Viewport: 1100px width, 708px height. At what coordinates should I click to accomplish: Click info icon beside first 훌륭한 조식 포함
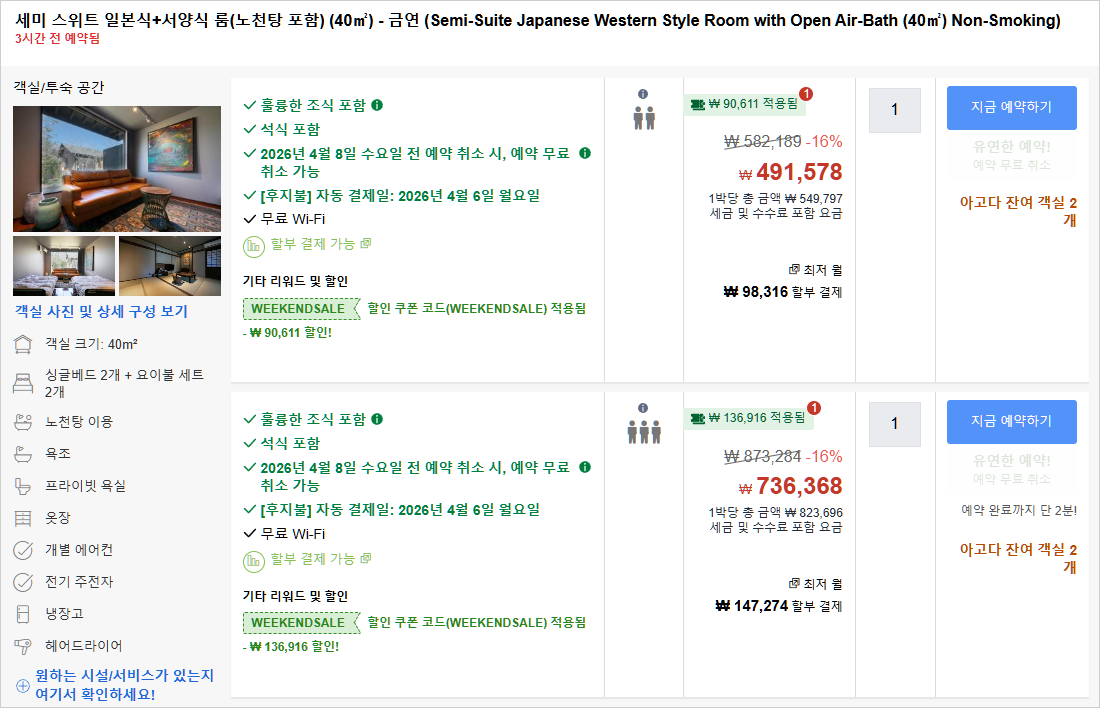(378, 105)
